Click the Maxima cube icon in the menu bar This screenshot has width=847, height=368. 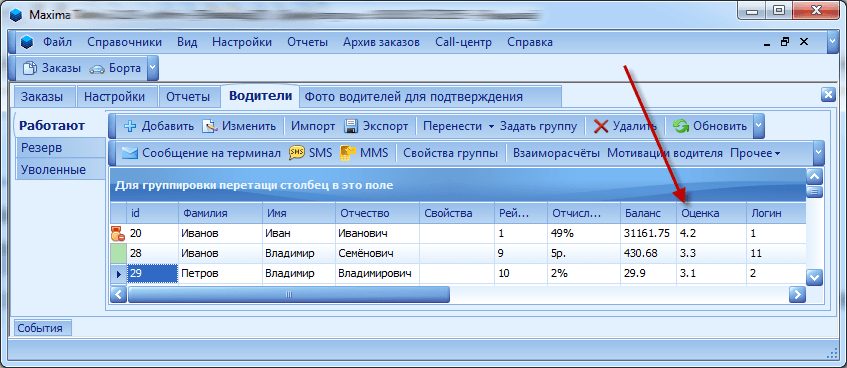27,43
